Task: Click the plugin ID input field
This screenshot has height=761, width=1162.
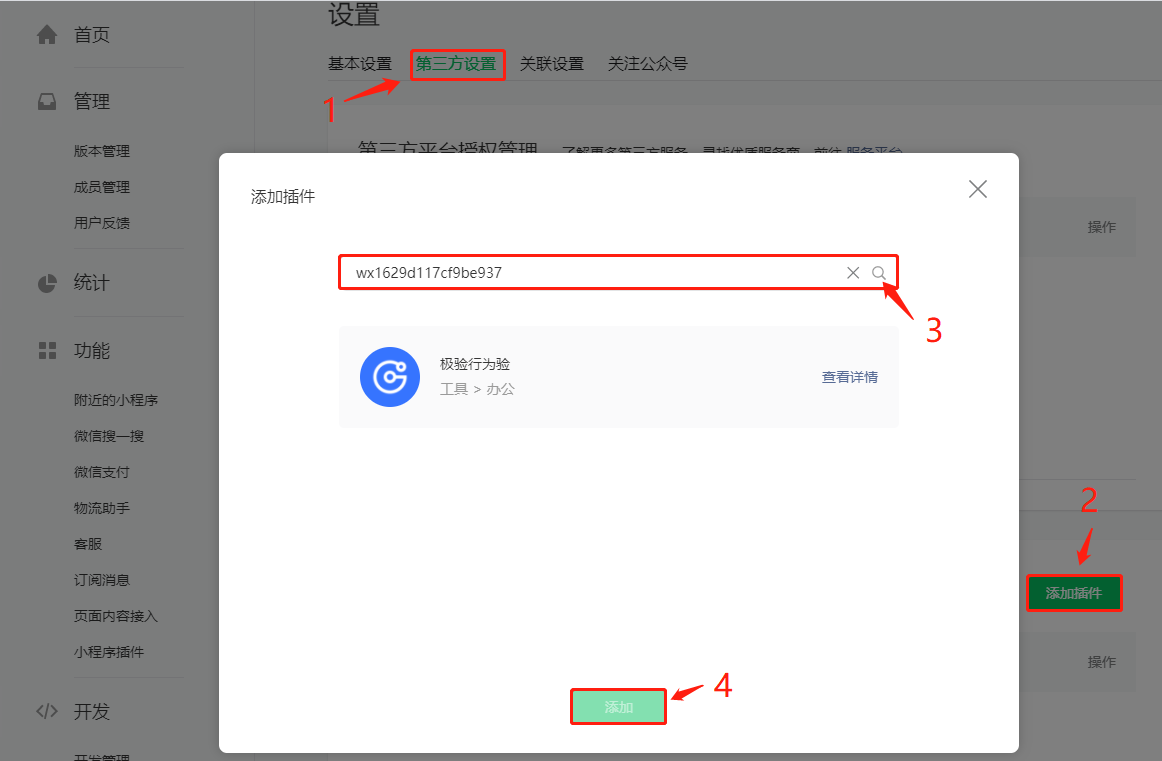Action: coord(600,272)
